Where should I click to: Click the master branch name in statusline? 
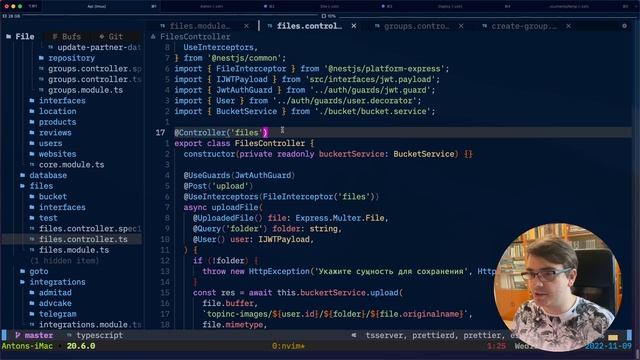click(39, 335)
